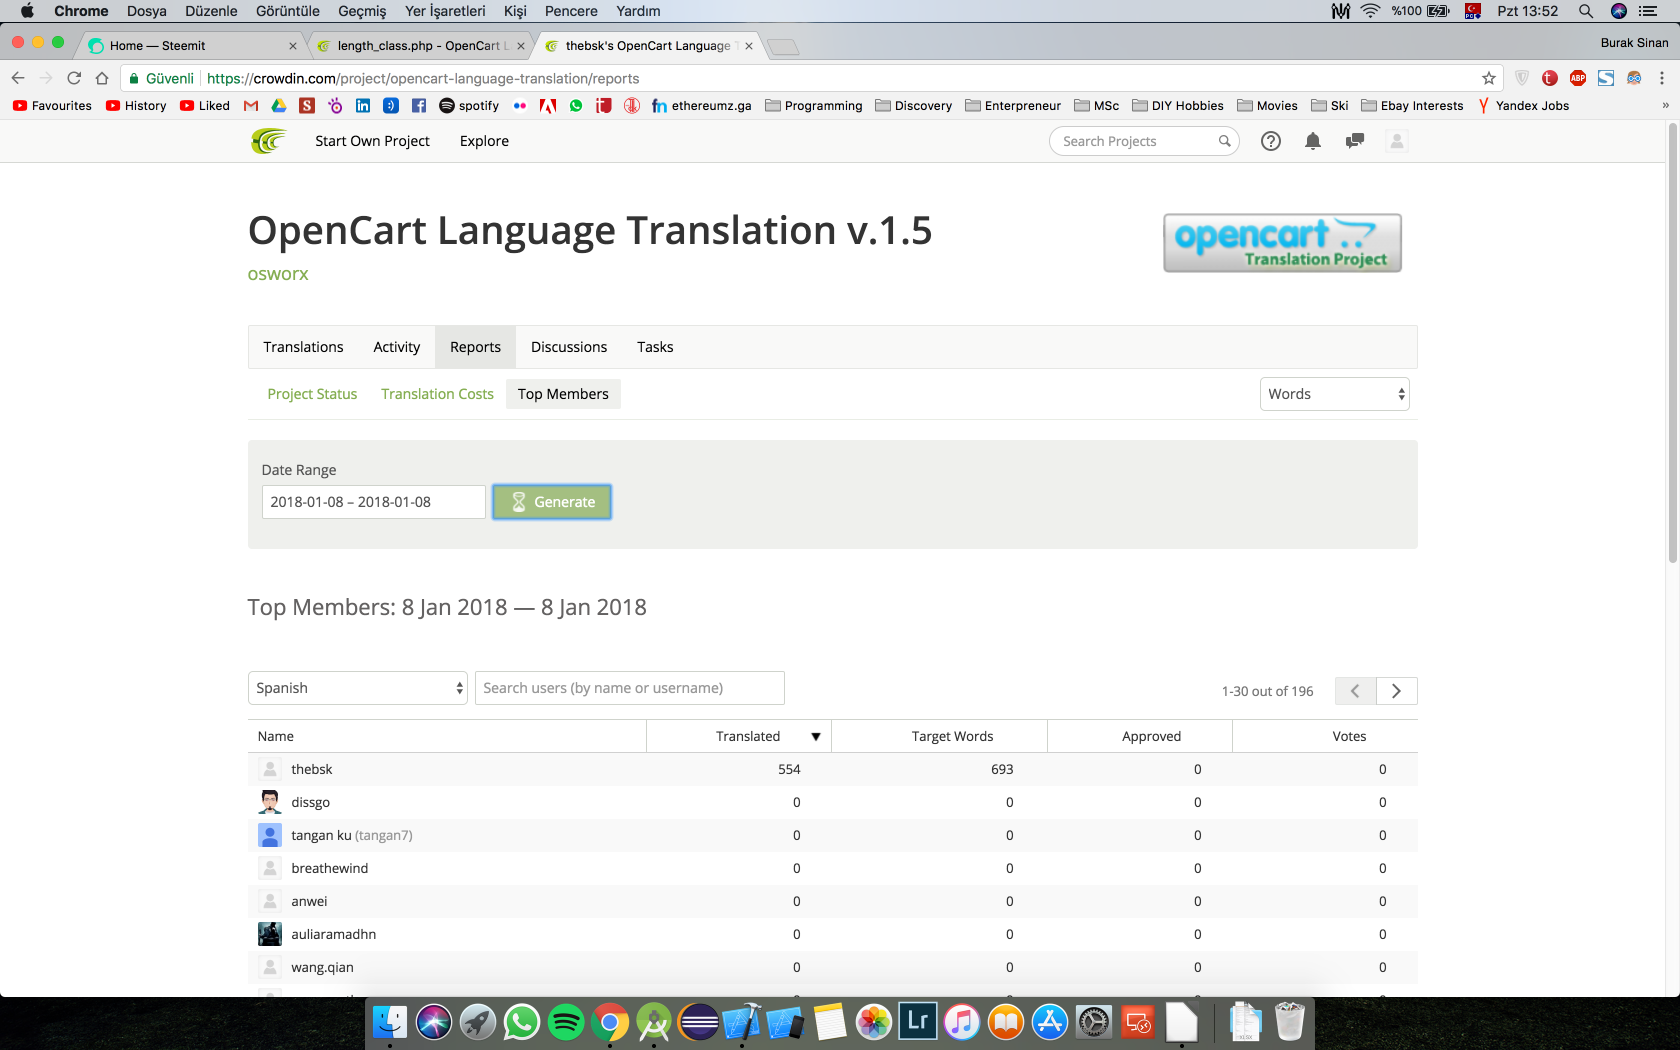This screenshot has height=1050, width=1680.
Task: Switch to the Activity tab
Action: click(397, 347)
